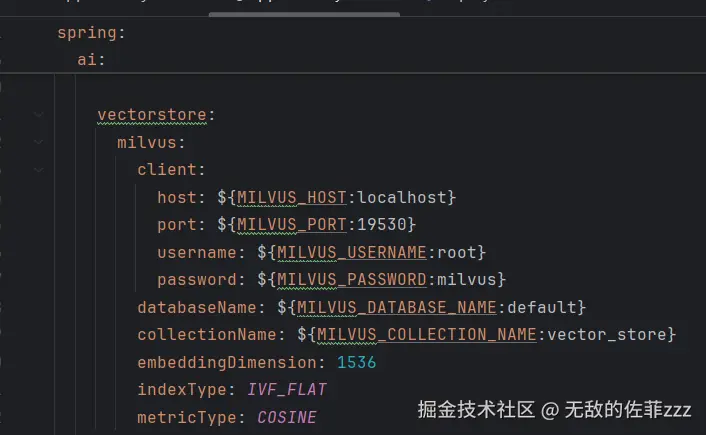Click the MILVUS_PORT variable
The height and width of the screenshot is (435, 706).
(291, 224)
